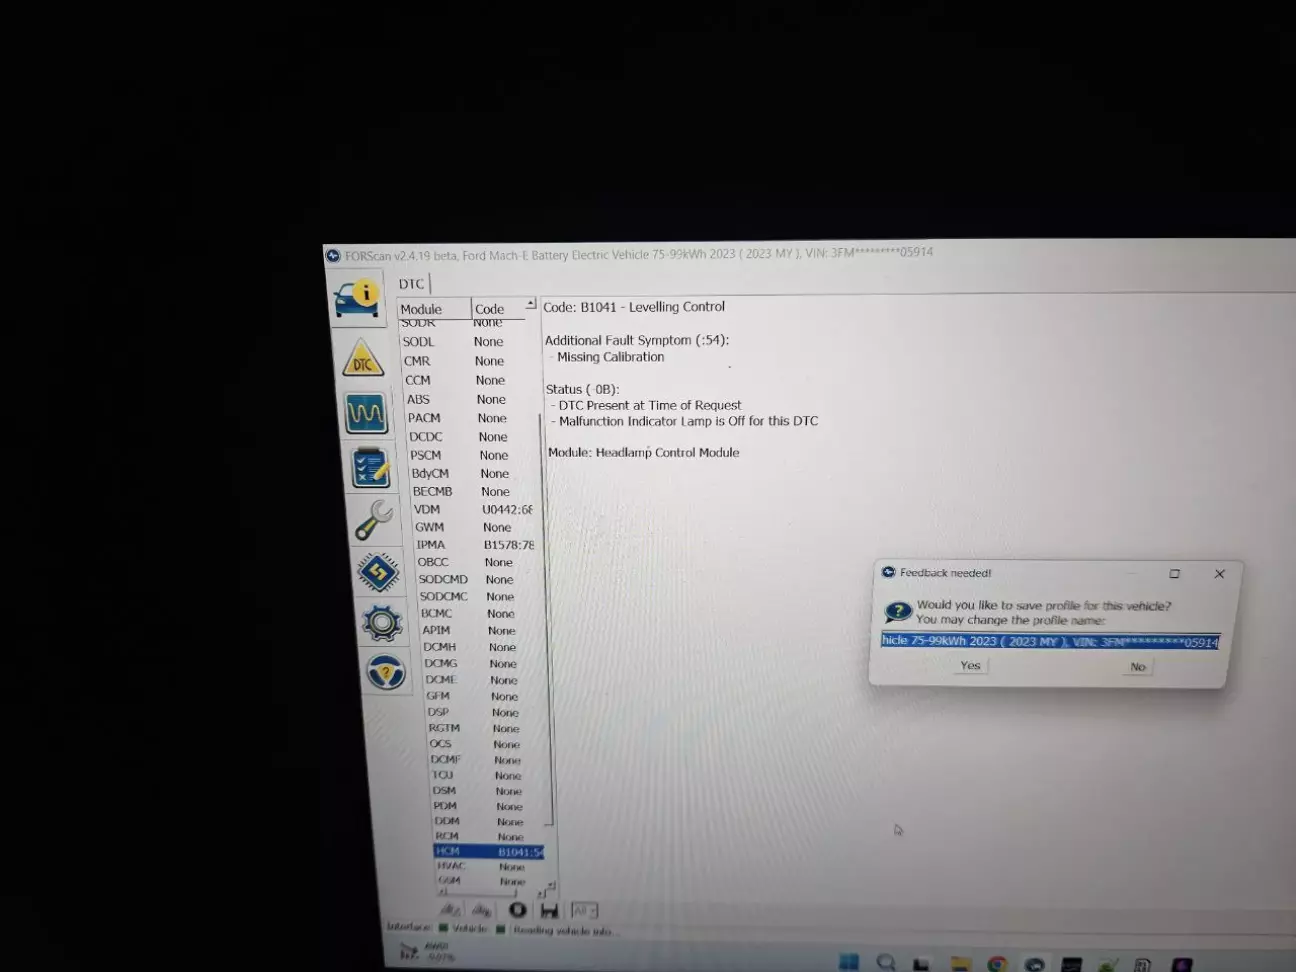Open the All filter dropdown

(584, 910)
